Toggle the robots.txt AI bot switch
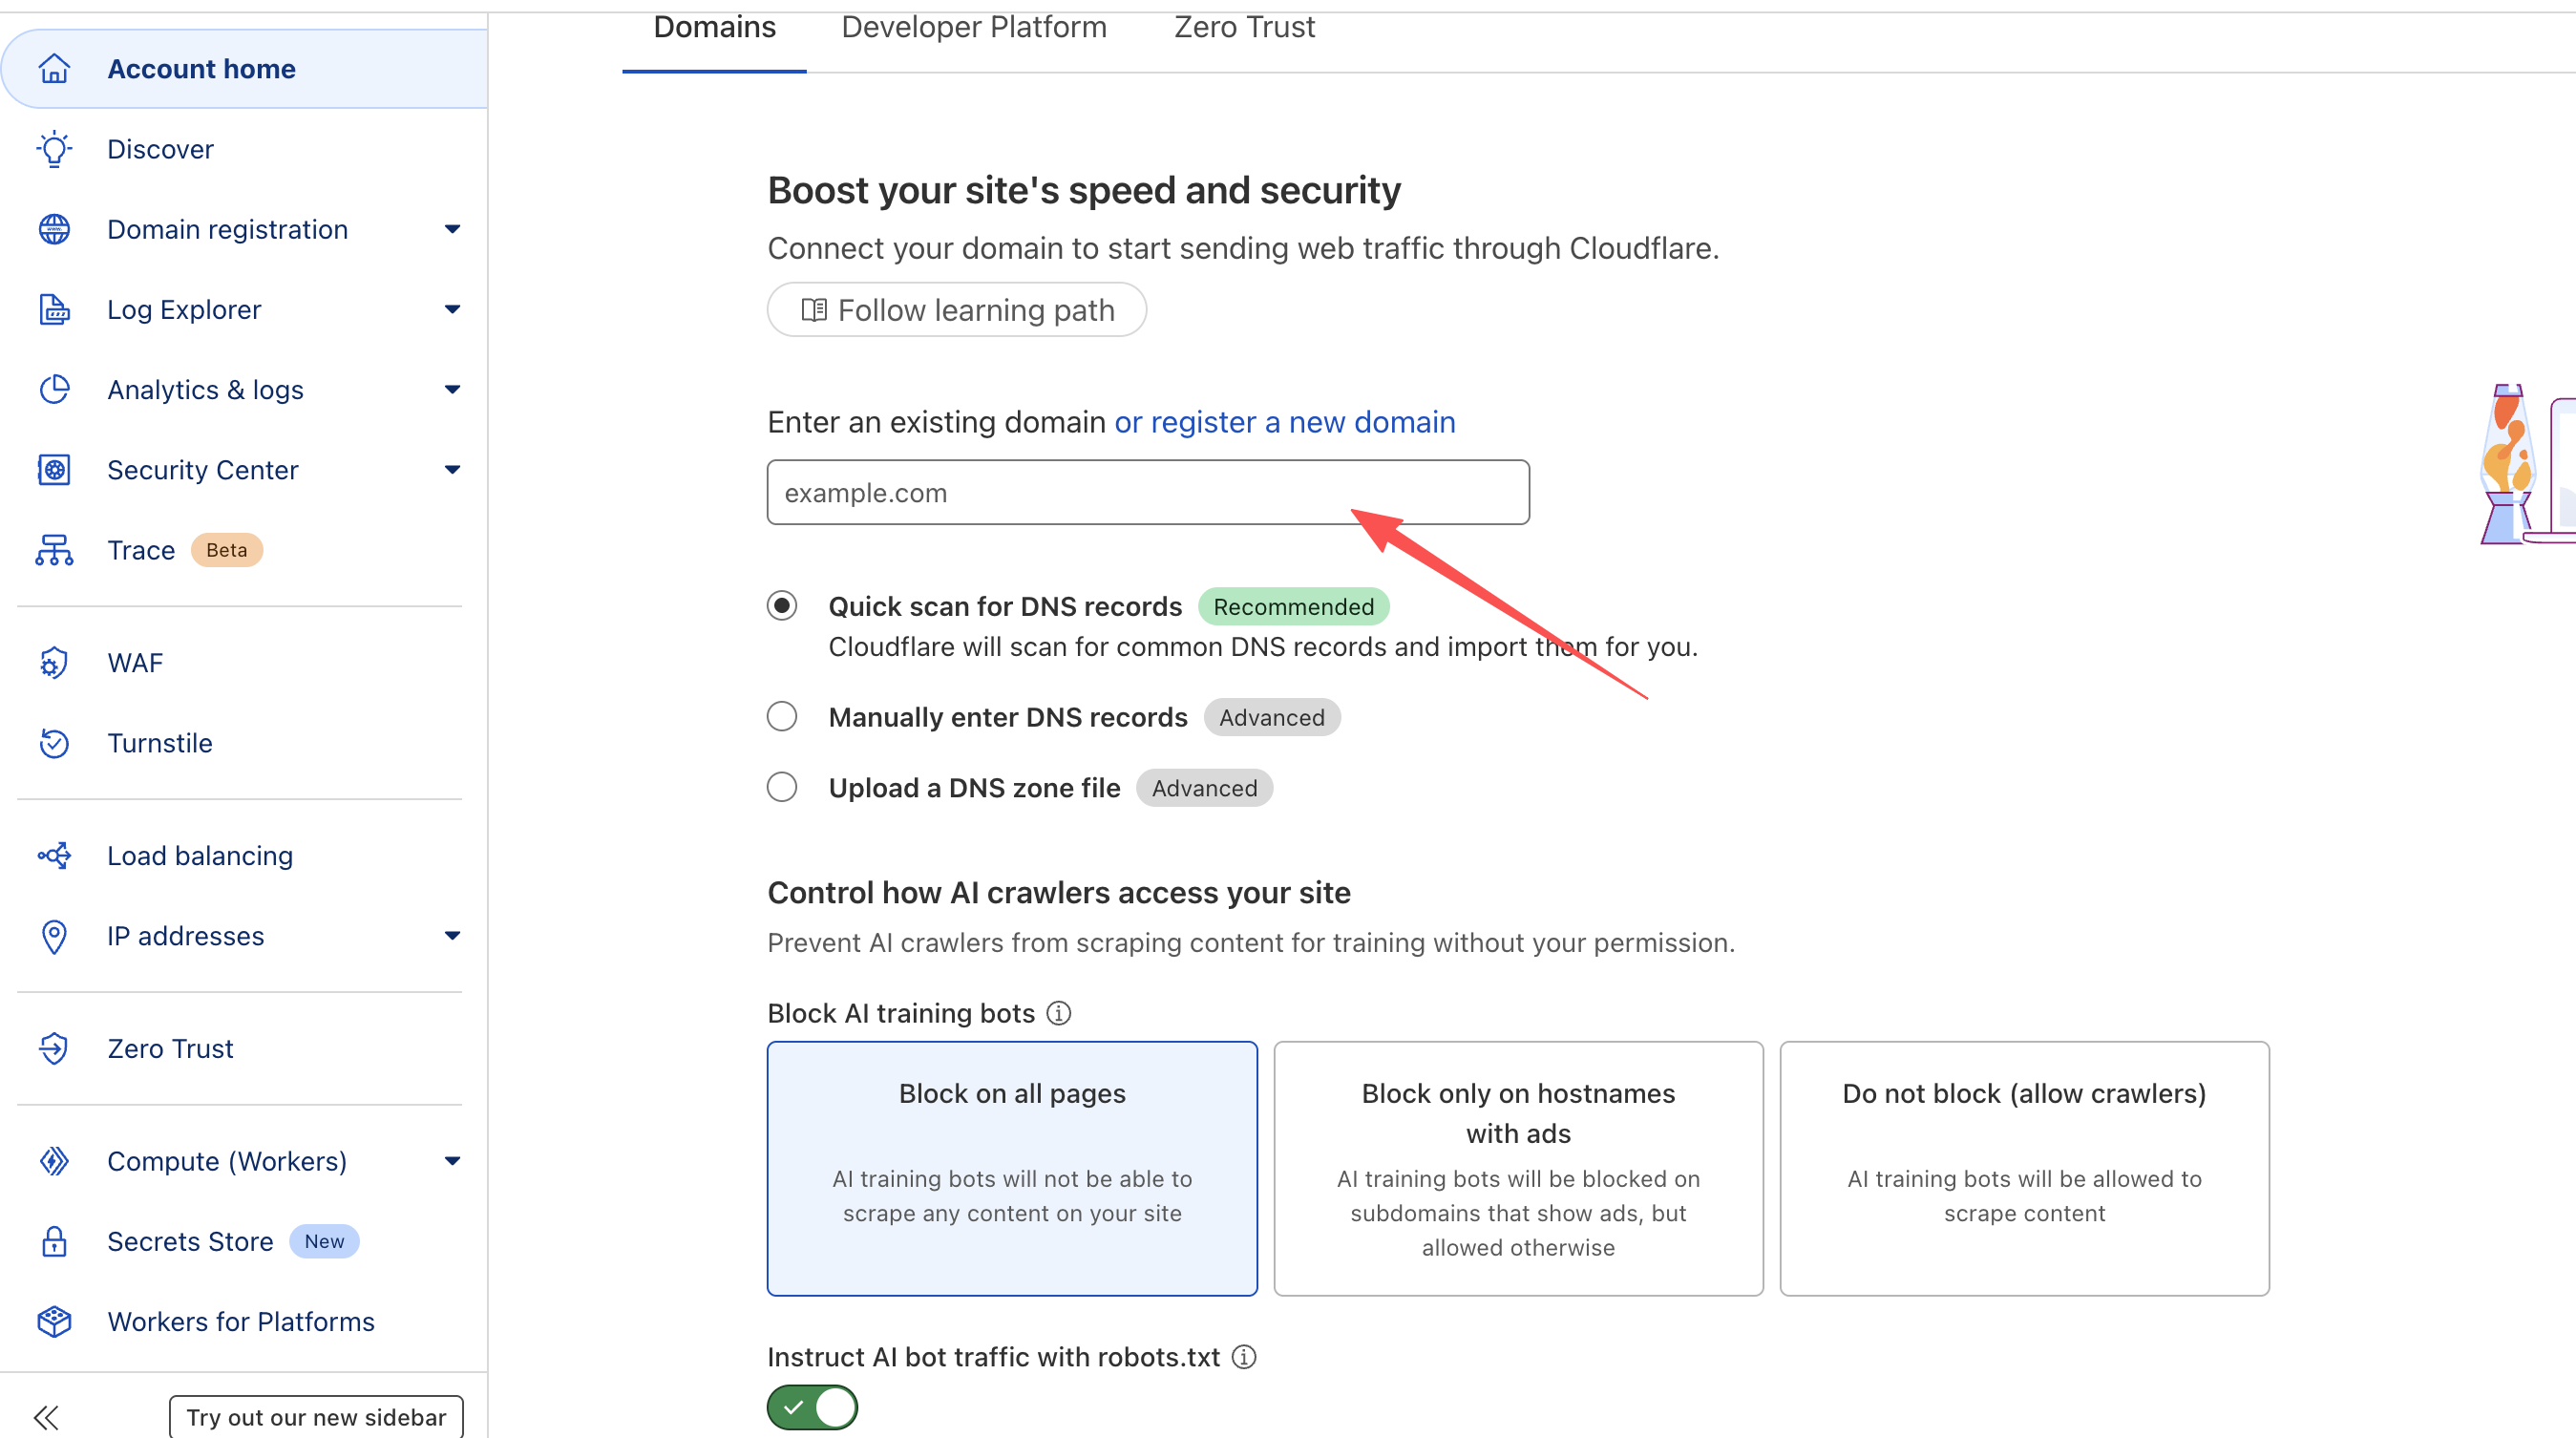The image size is (2576, 1438). click(812, 1407)
